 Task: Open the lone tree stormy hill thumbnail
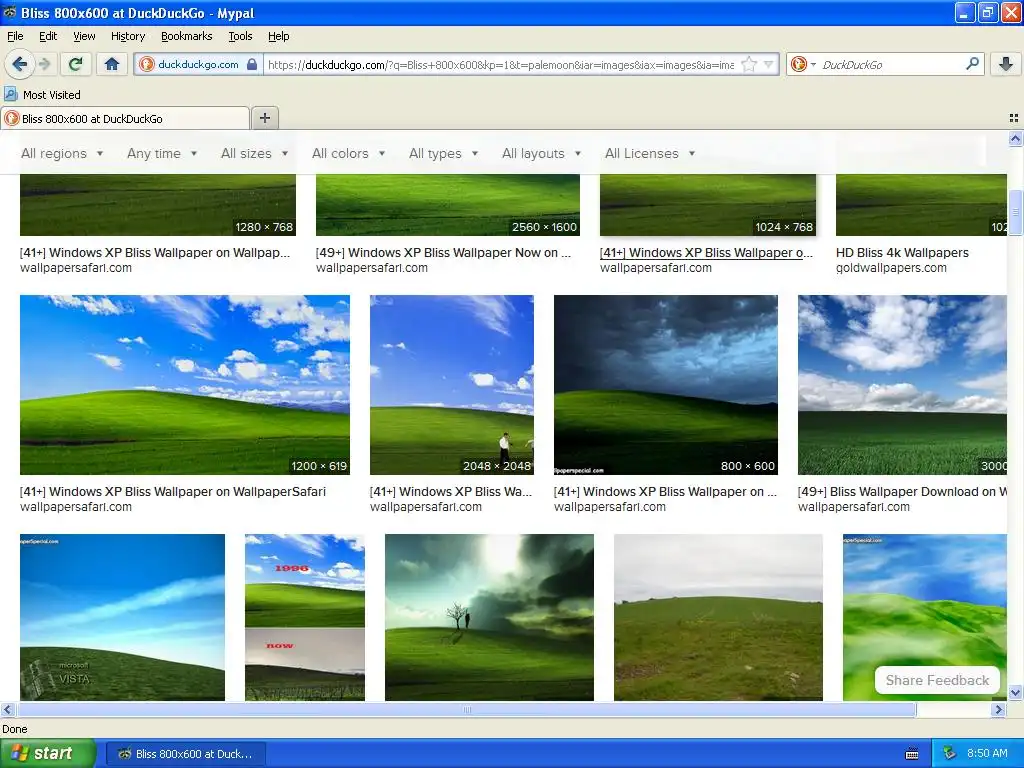(x=490, y=617)
